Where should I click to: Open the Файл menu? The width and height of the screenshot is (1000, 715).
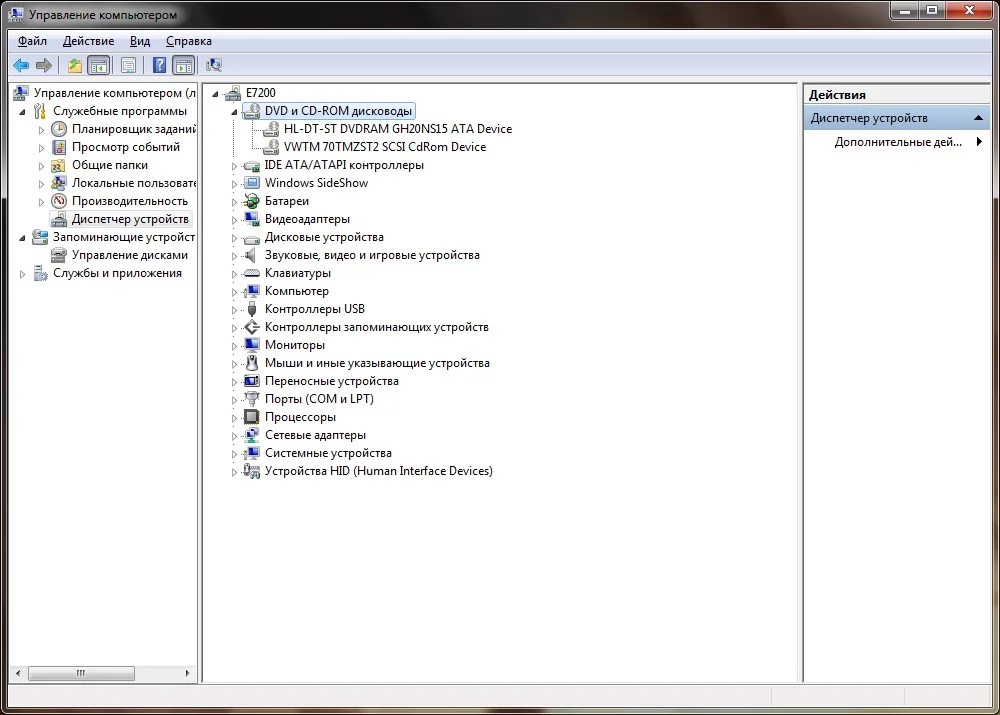pyautogui.click(x=32, y=41)
